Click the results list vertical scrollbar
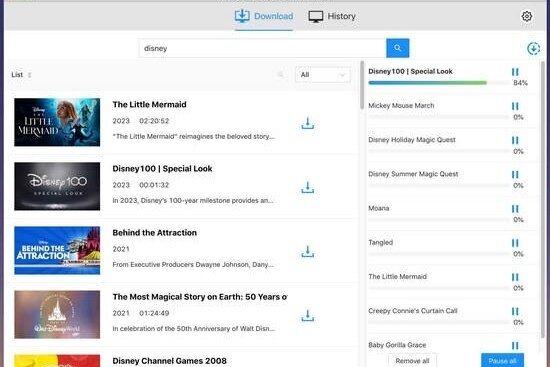The width and height of the screenshot is (550, 367). coord(362,85)
